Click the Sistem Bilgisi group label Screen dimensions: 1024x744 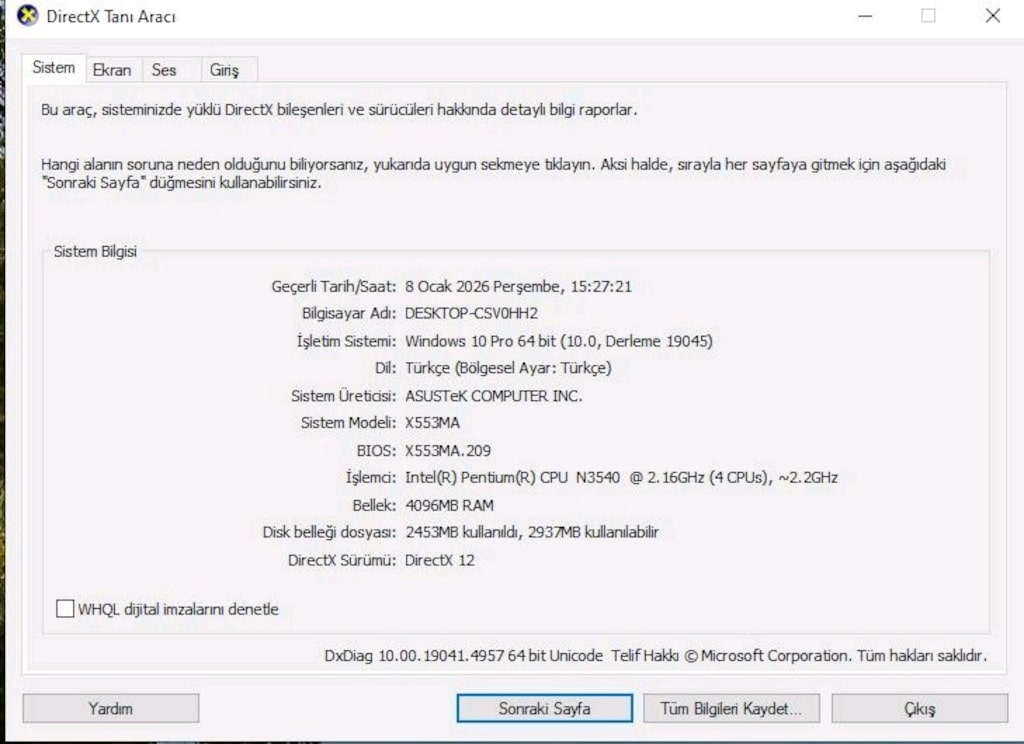tap(95, 251)
